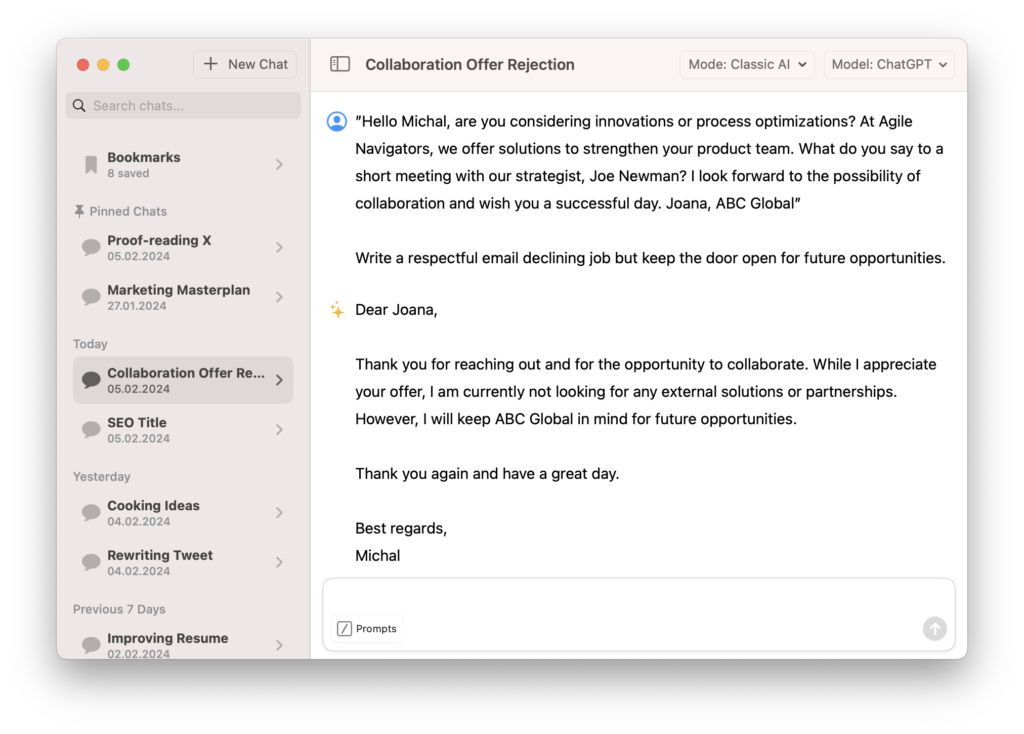Click the pin icon beside Pinned Chats
1024x734 pixels.
coord(79,211)
